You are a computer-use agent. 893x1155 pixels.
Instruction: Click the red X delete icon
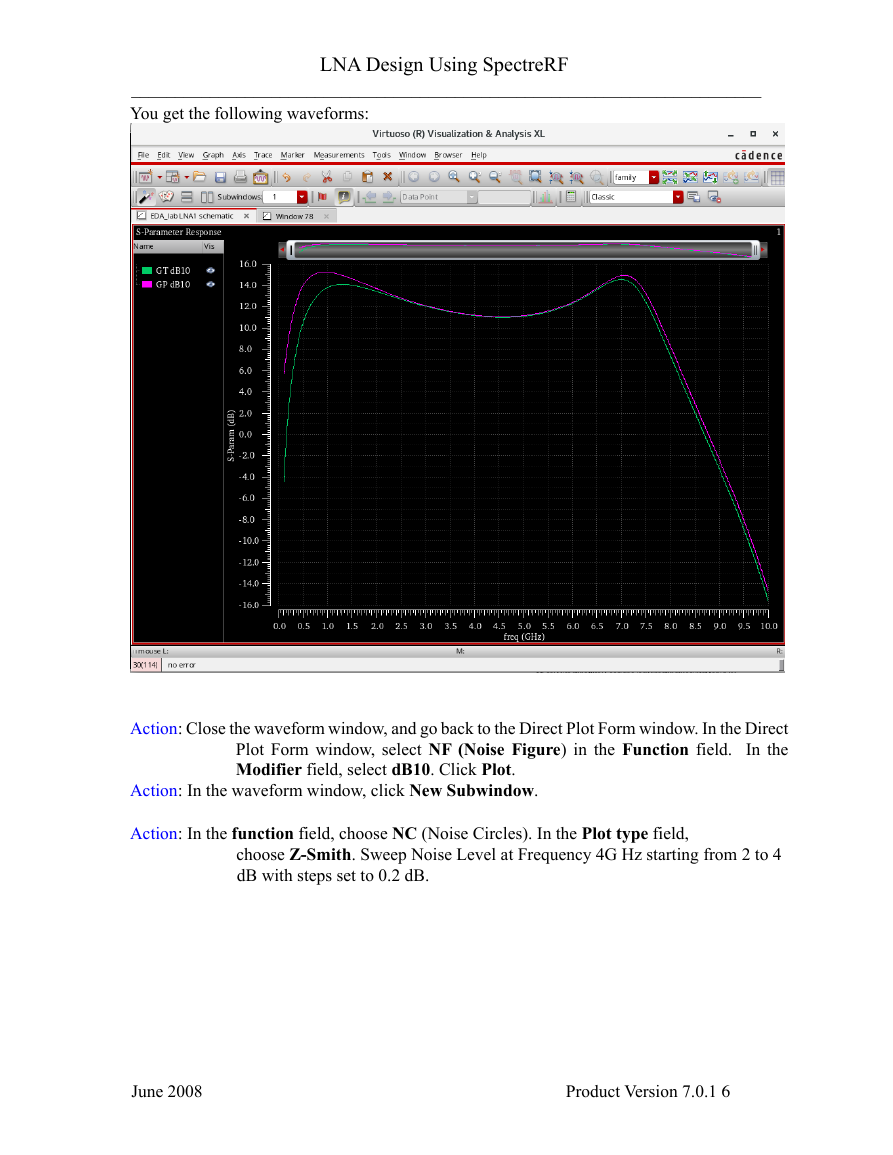[x=388, y=177]
